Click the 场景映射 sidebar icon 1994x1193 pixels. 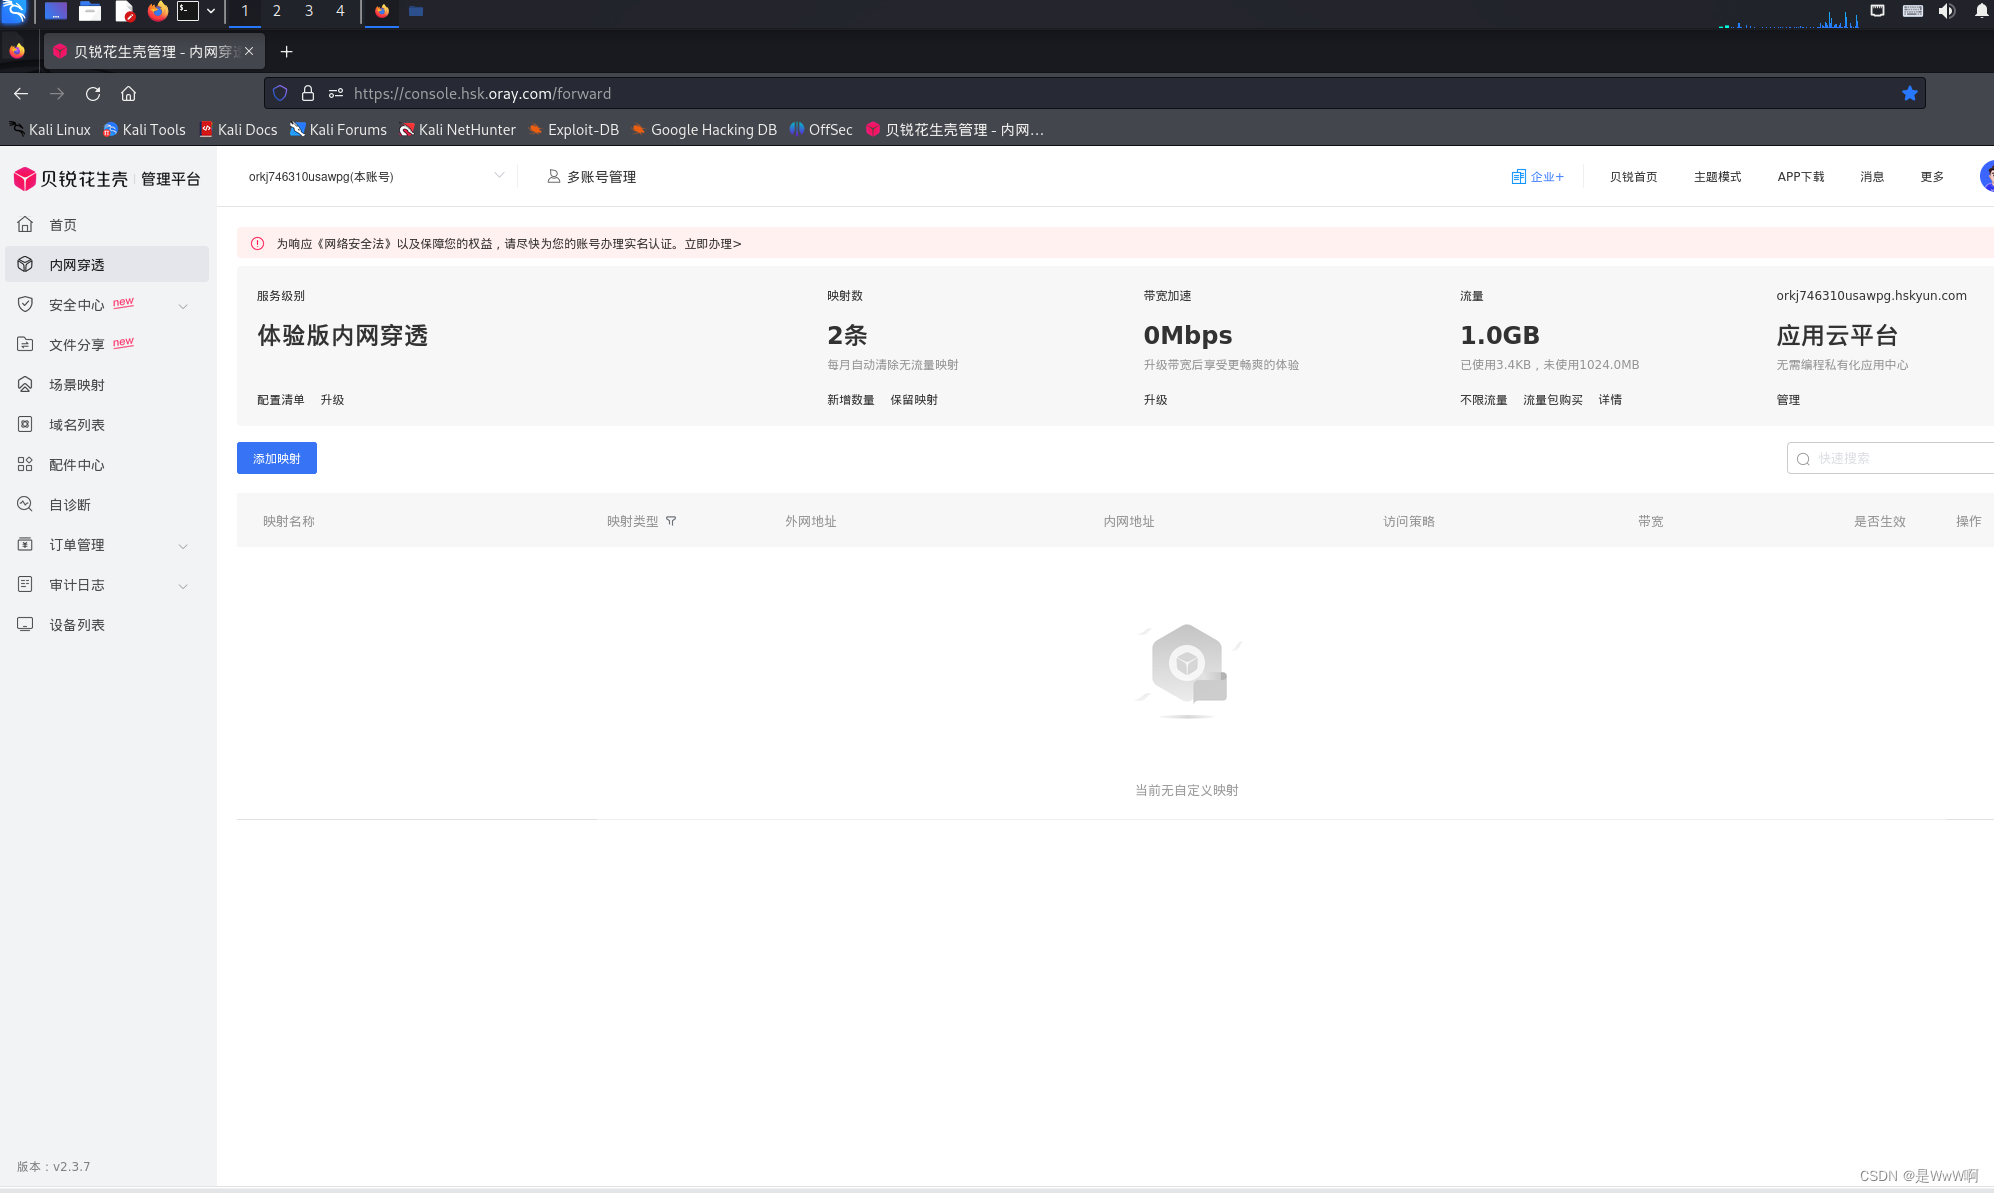coord(26,385)
